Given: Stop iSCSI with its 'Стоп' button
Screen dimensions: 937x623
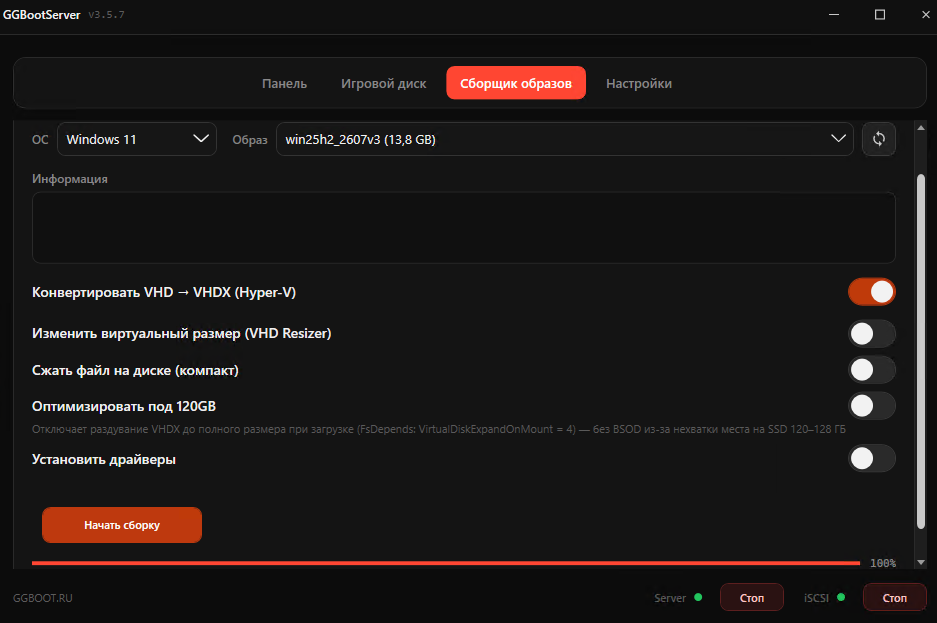Looking at the screenshot, I should tap(895, 597).
